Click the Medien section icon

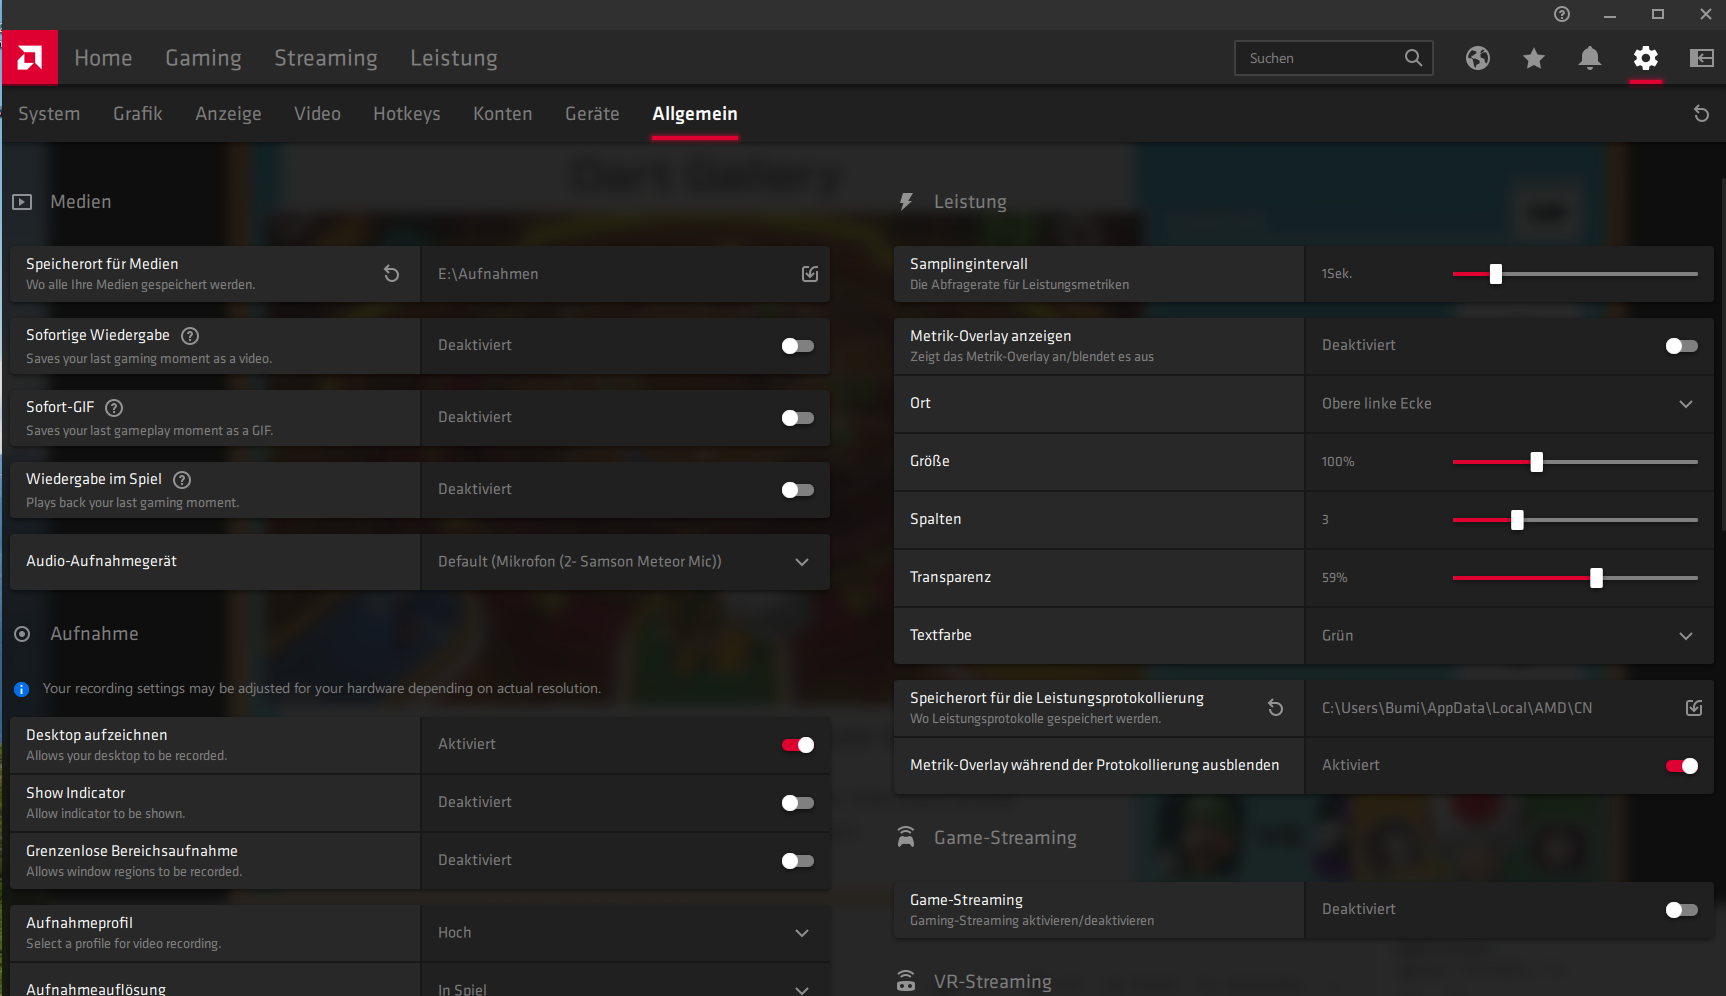22,202
